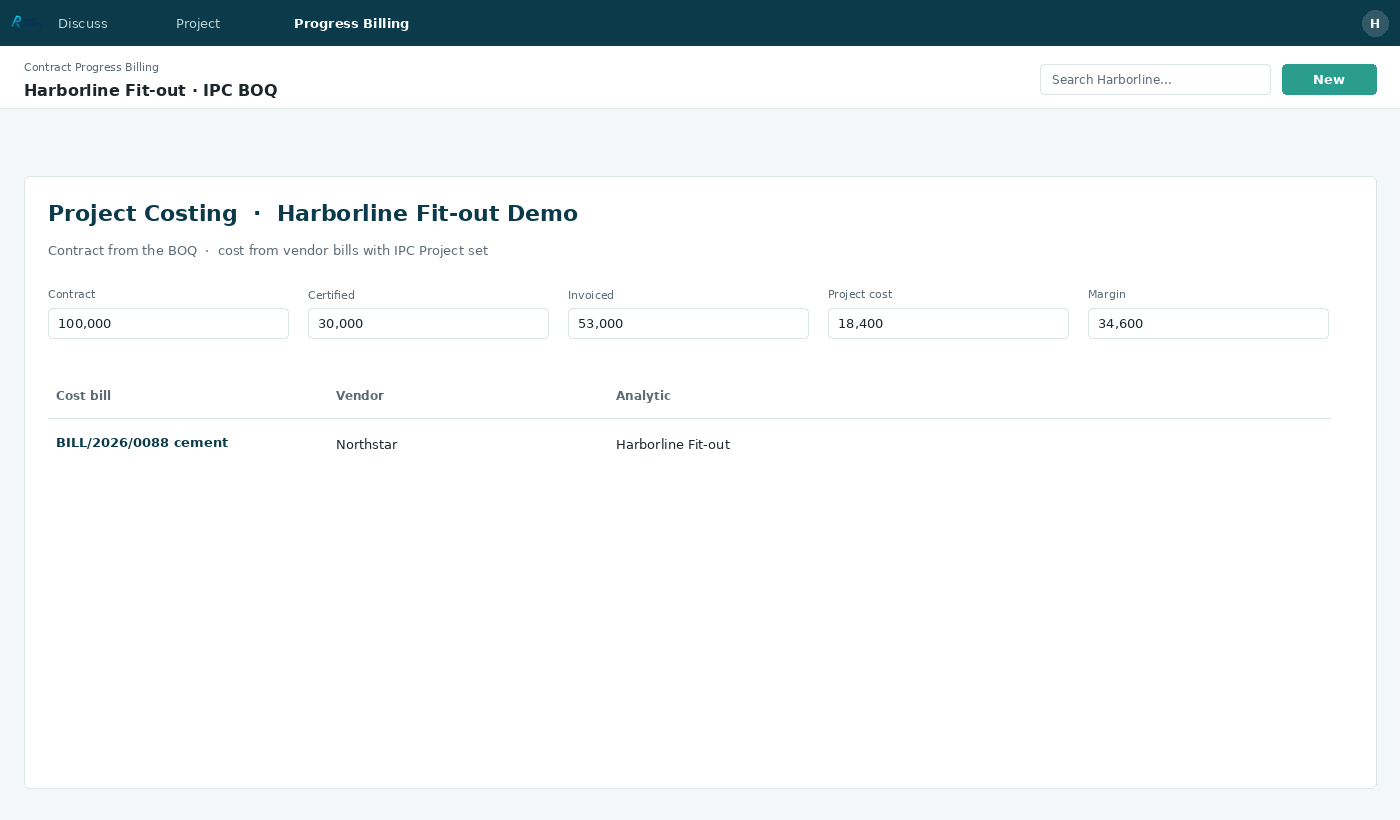Screen dimensions: 1400x820
Task: Click the Margin field showing 34,600
Action: (x=1208, y=323)
